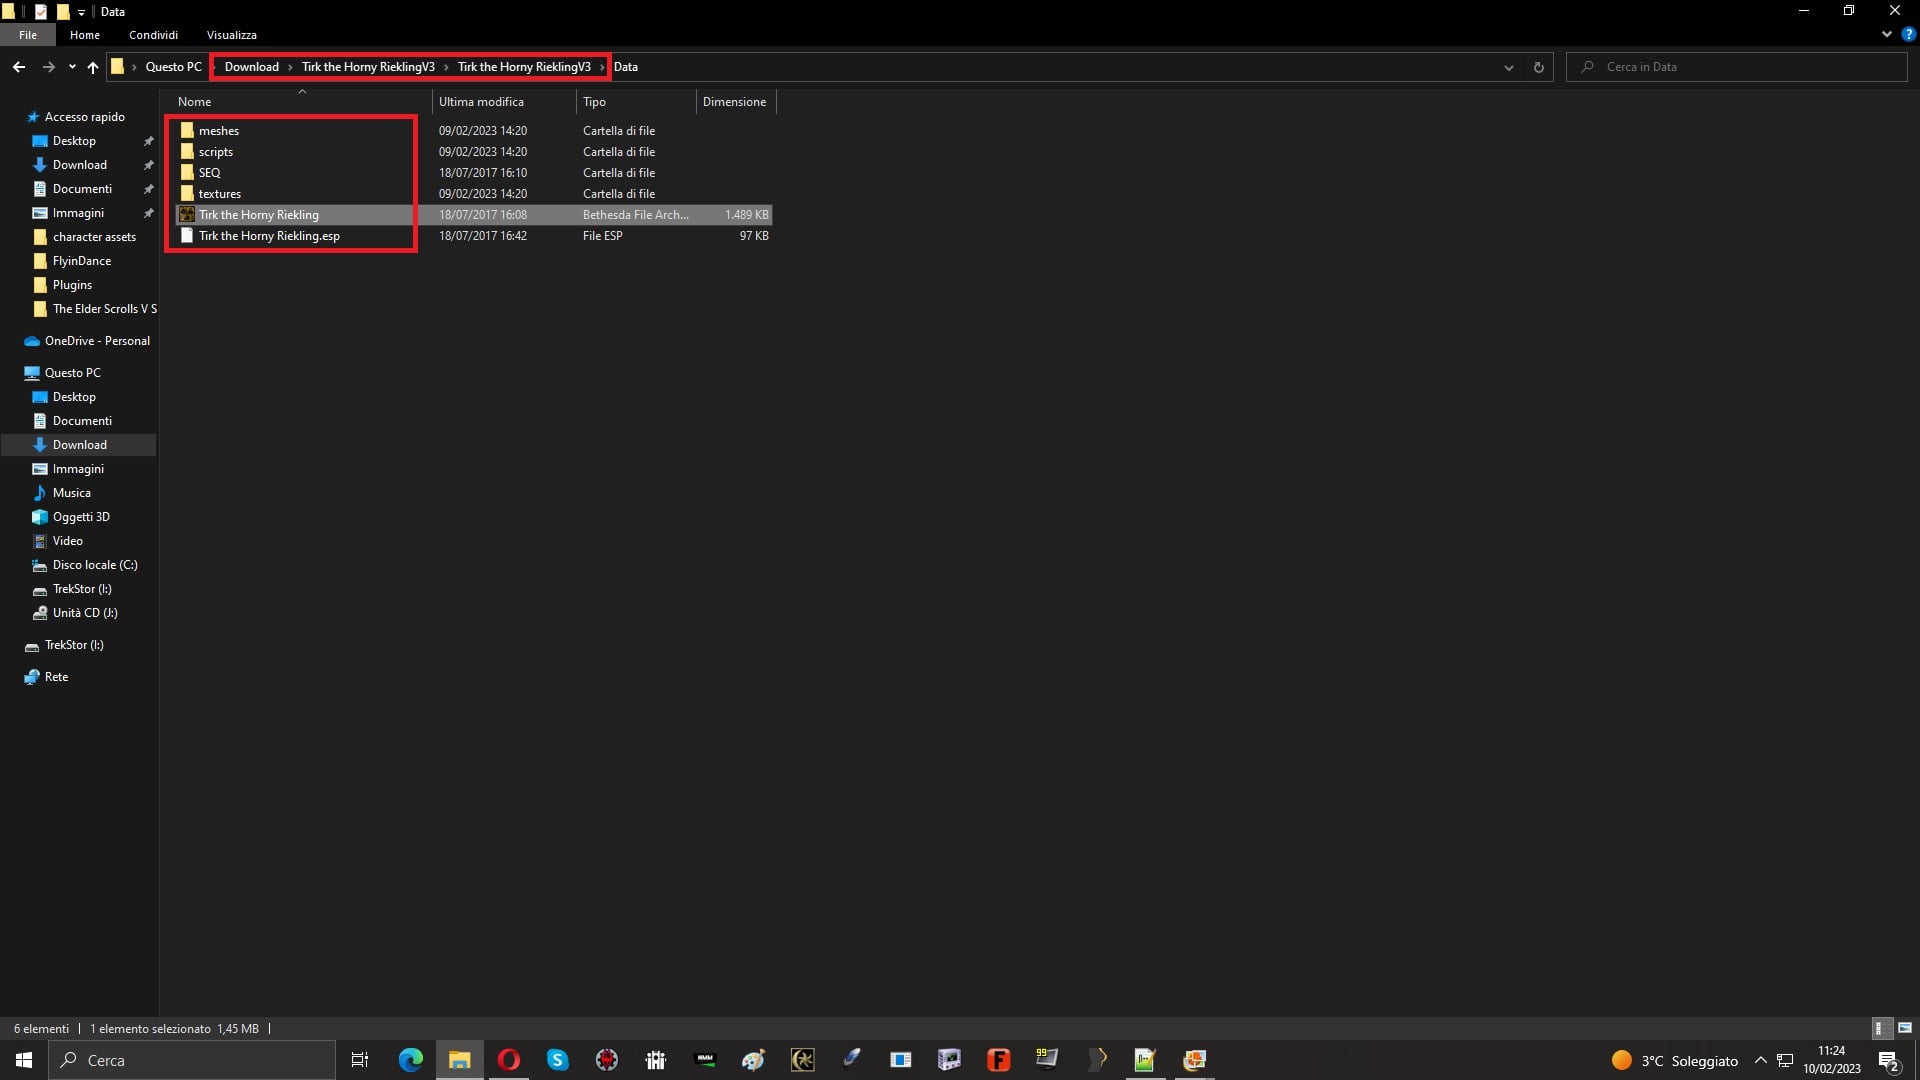Open Unità CD (J:) drive
Image resolution: width=1920 pixels, height=1080 pixels.
pos(85,613)
